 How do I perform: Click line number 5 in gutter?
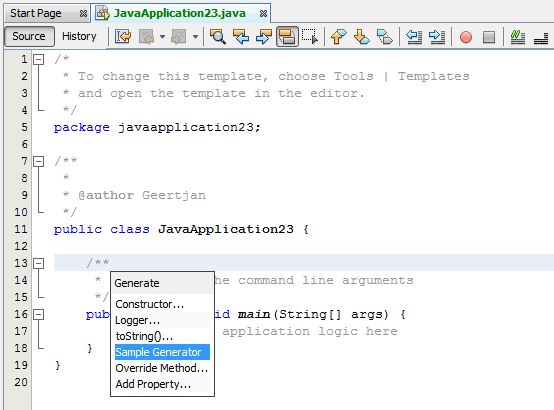tap(24, 127)
